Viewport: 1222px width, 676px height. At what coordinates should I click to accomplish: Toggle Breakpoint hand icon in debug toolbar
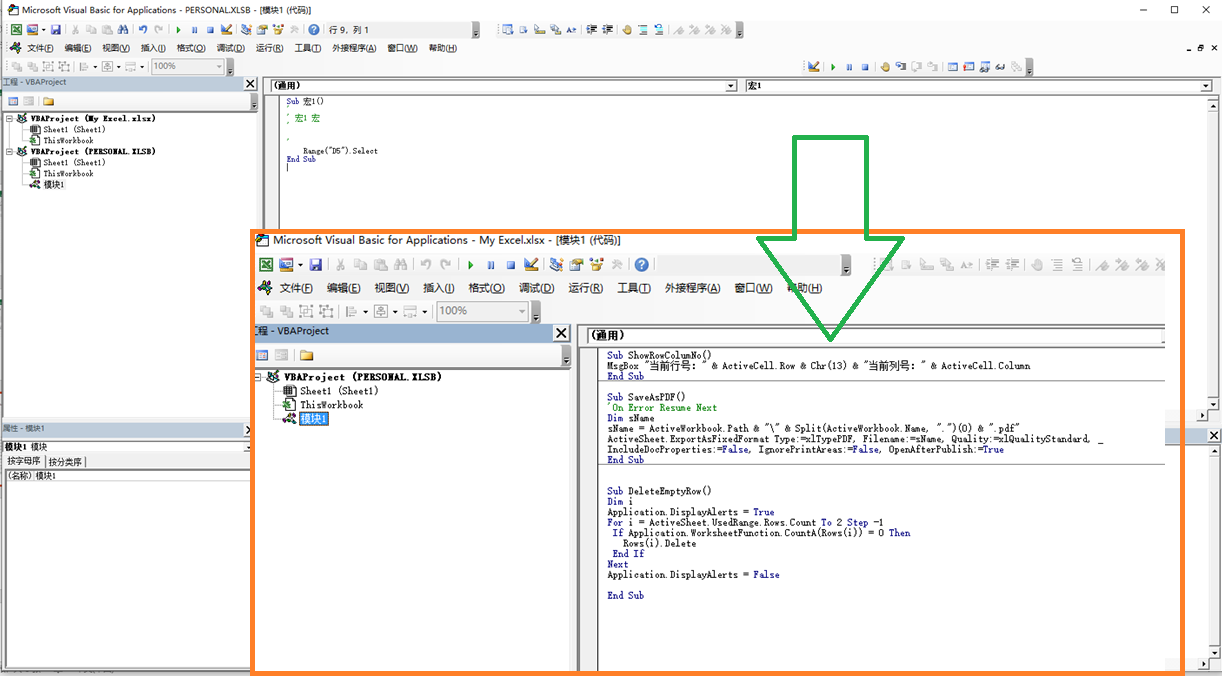coord(885,67)
